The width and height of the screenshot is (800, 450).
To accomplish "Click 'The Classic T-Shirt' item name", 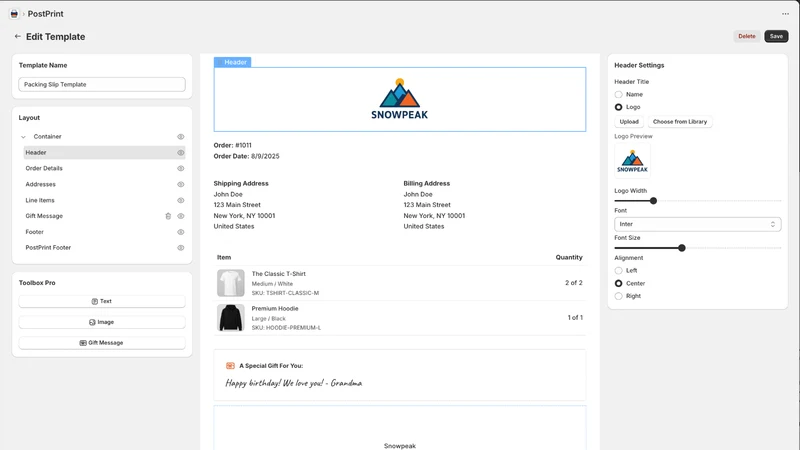I will tap(279, 274).
